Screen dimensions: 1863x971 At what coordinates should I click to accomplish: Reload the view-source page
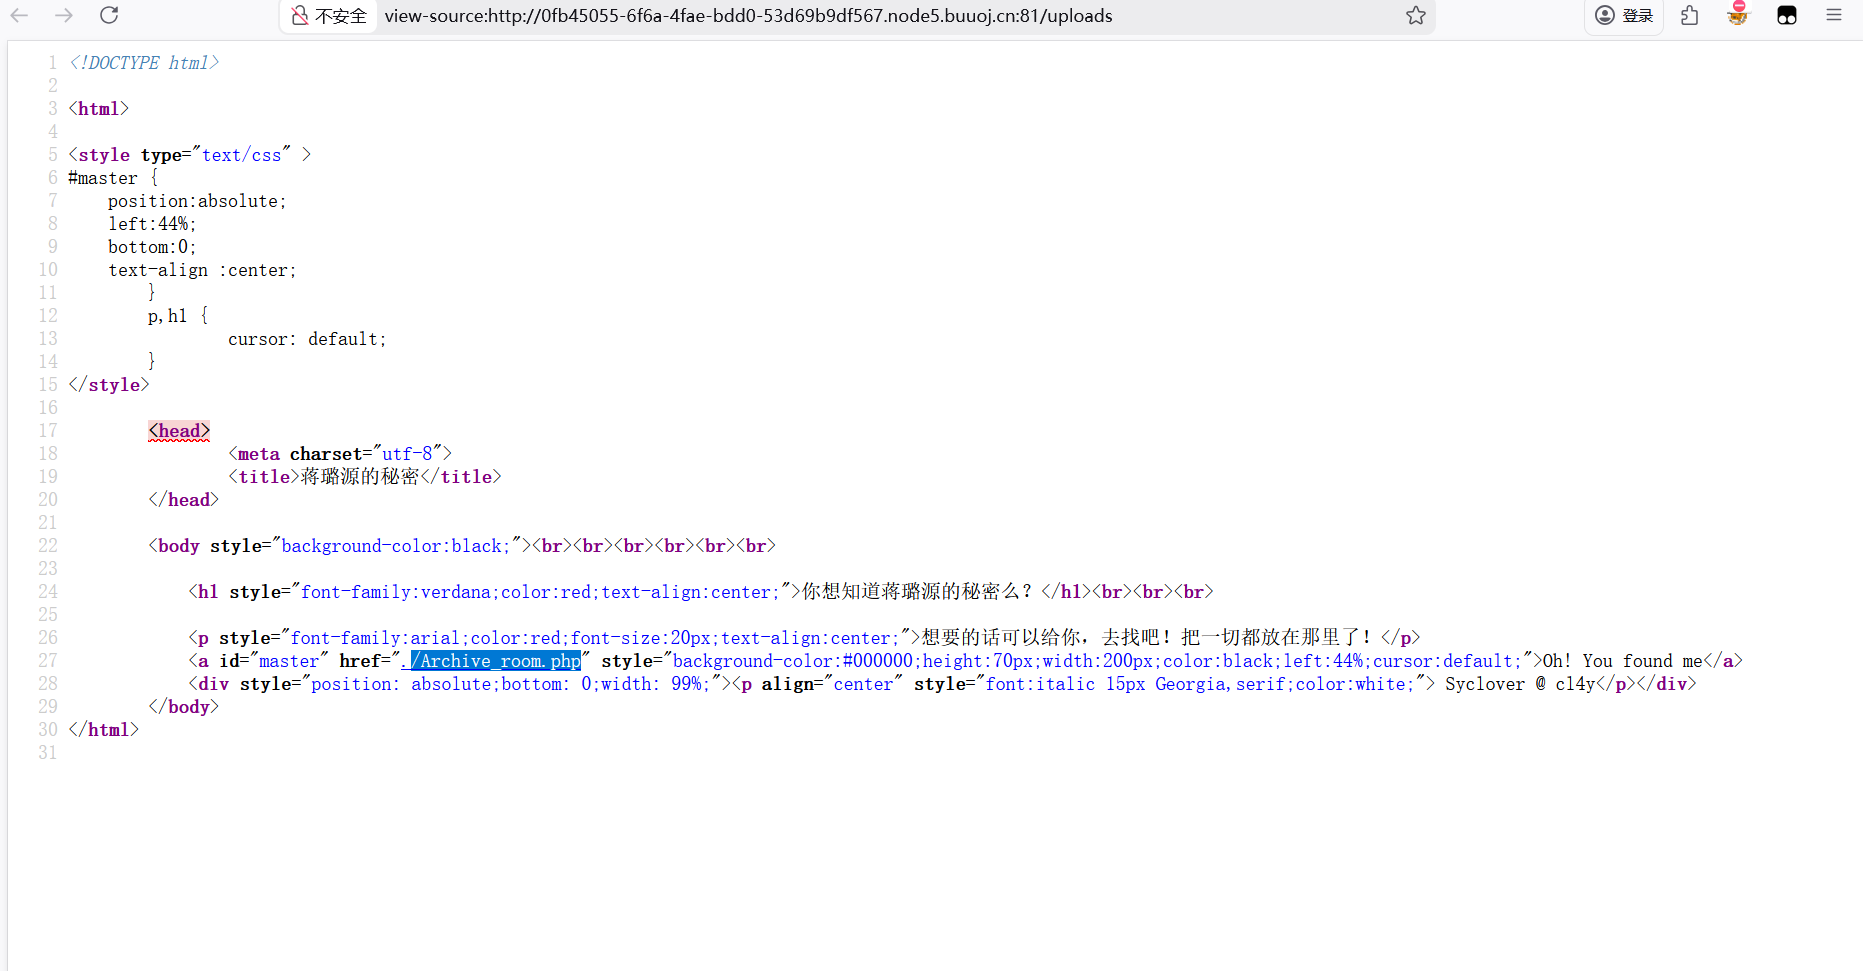pyautogui.click(x=109, y=15)
